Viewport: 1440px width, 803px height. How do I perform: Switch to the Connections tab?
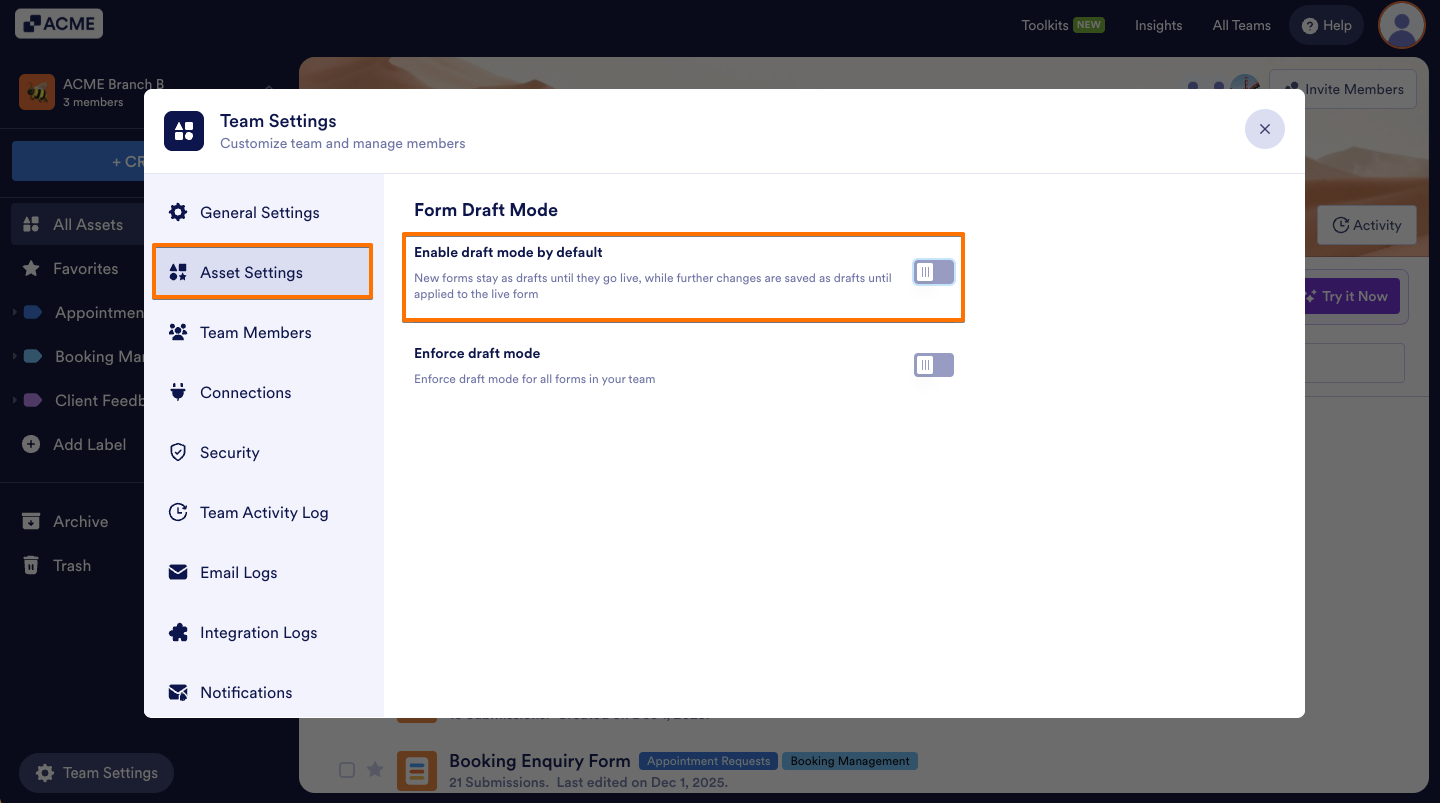pos(264,392)
